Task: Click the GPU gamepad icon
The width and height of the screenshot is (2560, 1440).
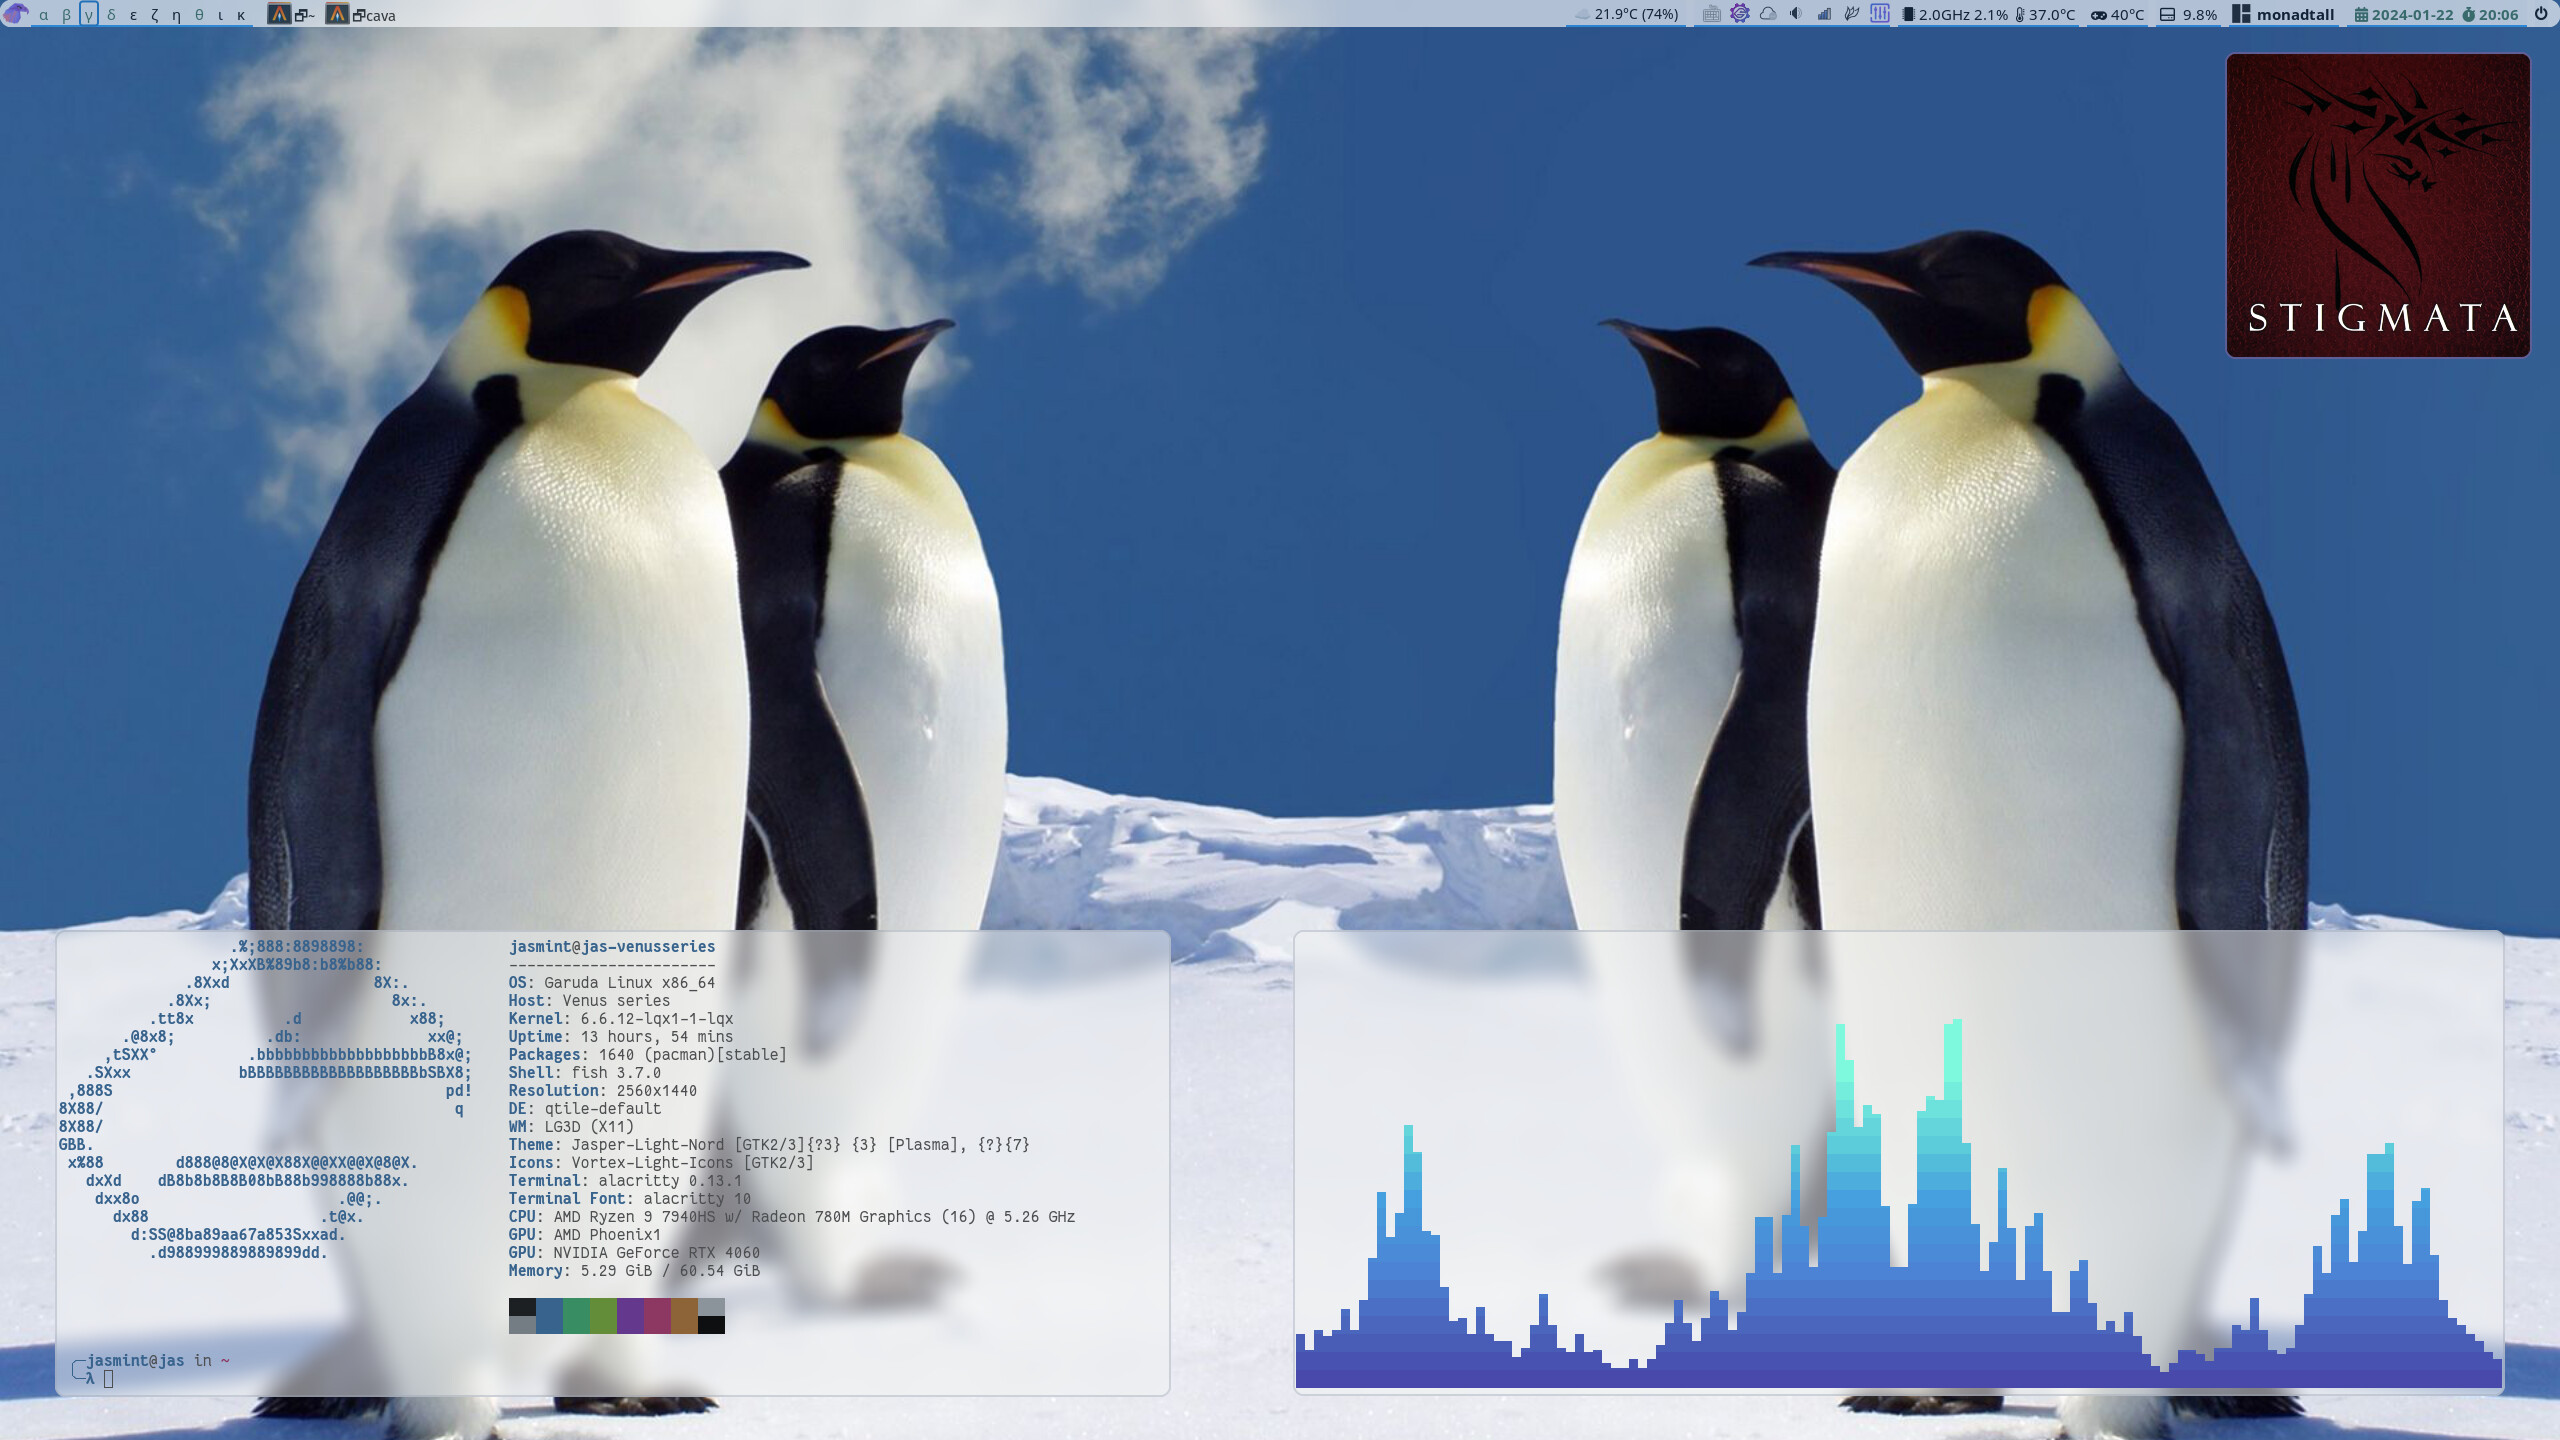Action: pos(2099,15)
